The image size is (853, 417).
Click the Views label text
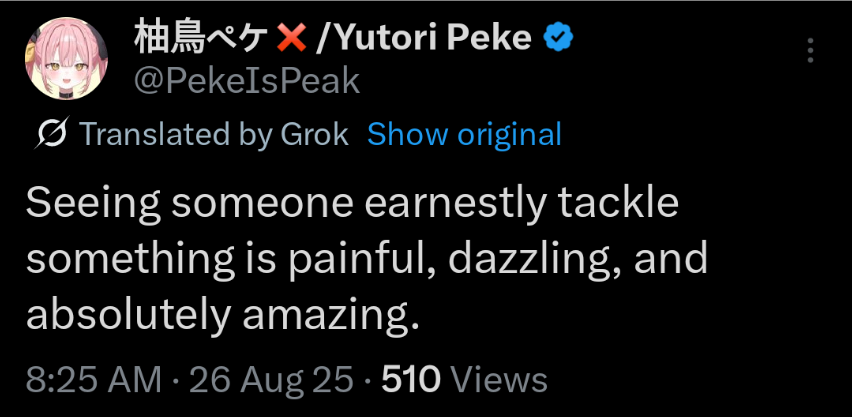tap(499, 380)
